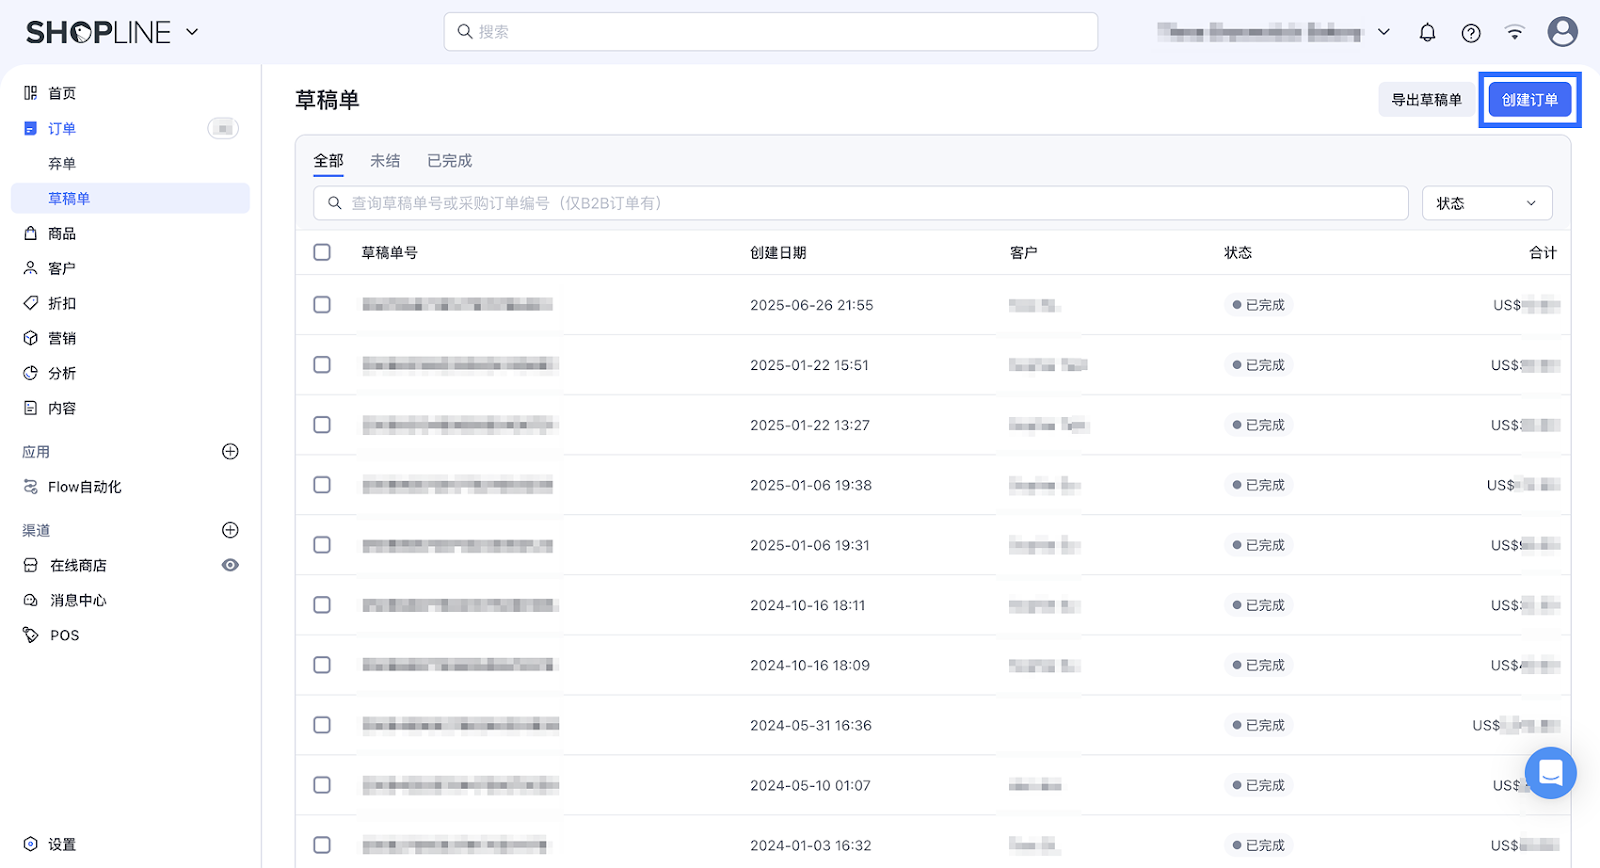This screenshot has height=868, width=1600.
Task: Expand the account name dropdown chevron
Action: pyautogui.click(x=1384, y=32)
